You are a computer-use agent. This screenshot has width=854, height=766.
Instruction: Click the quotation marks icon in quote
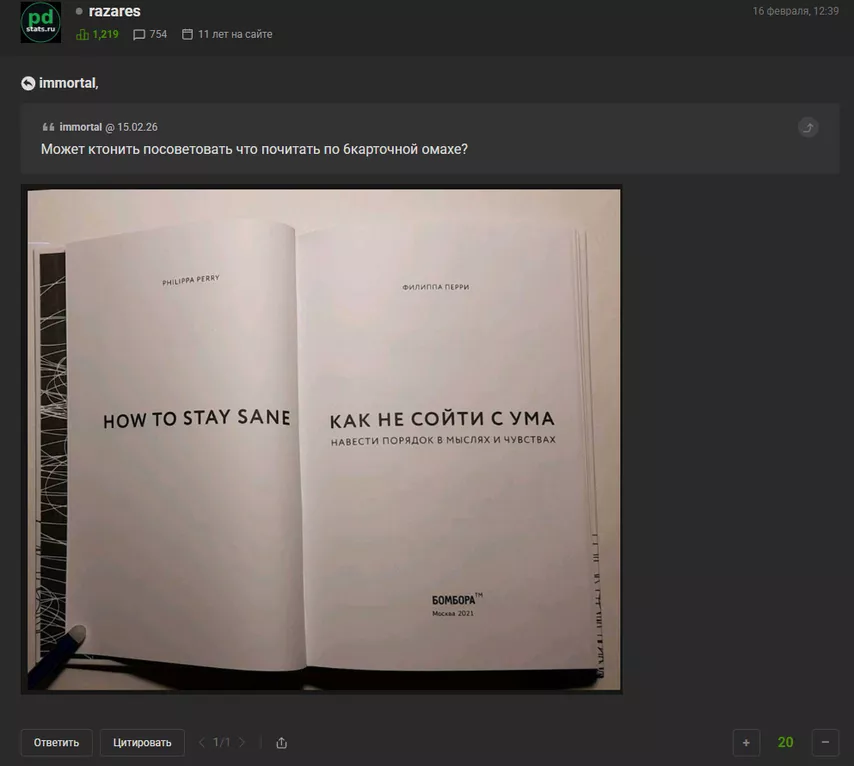coord(48,127)
